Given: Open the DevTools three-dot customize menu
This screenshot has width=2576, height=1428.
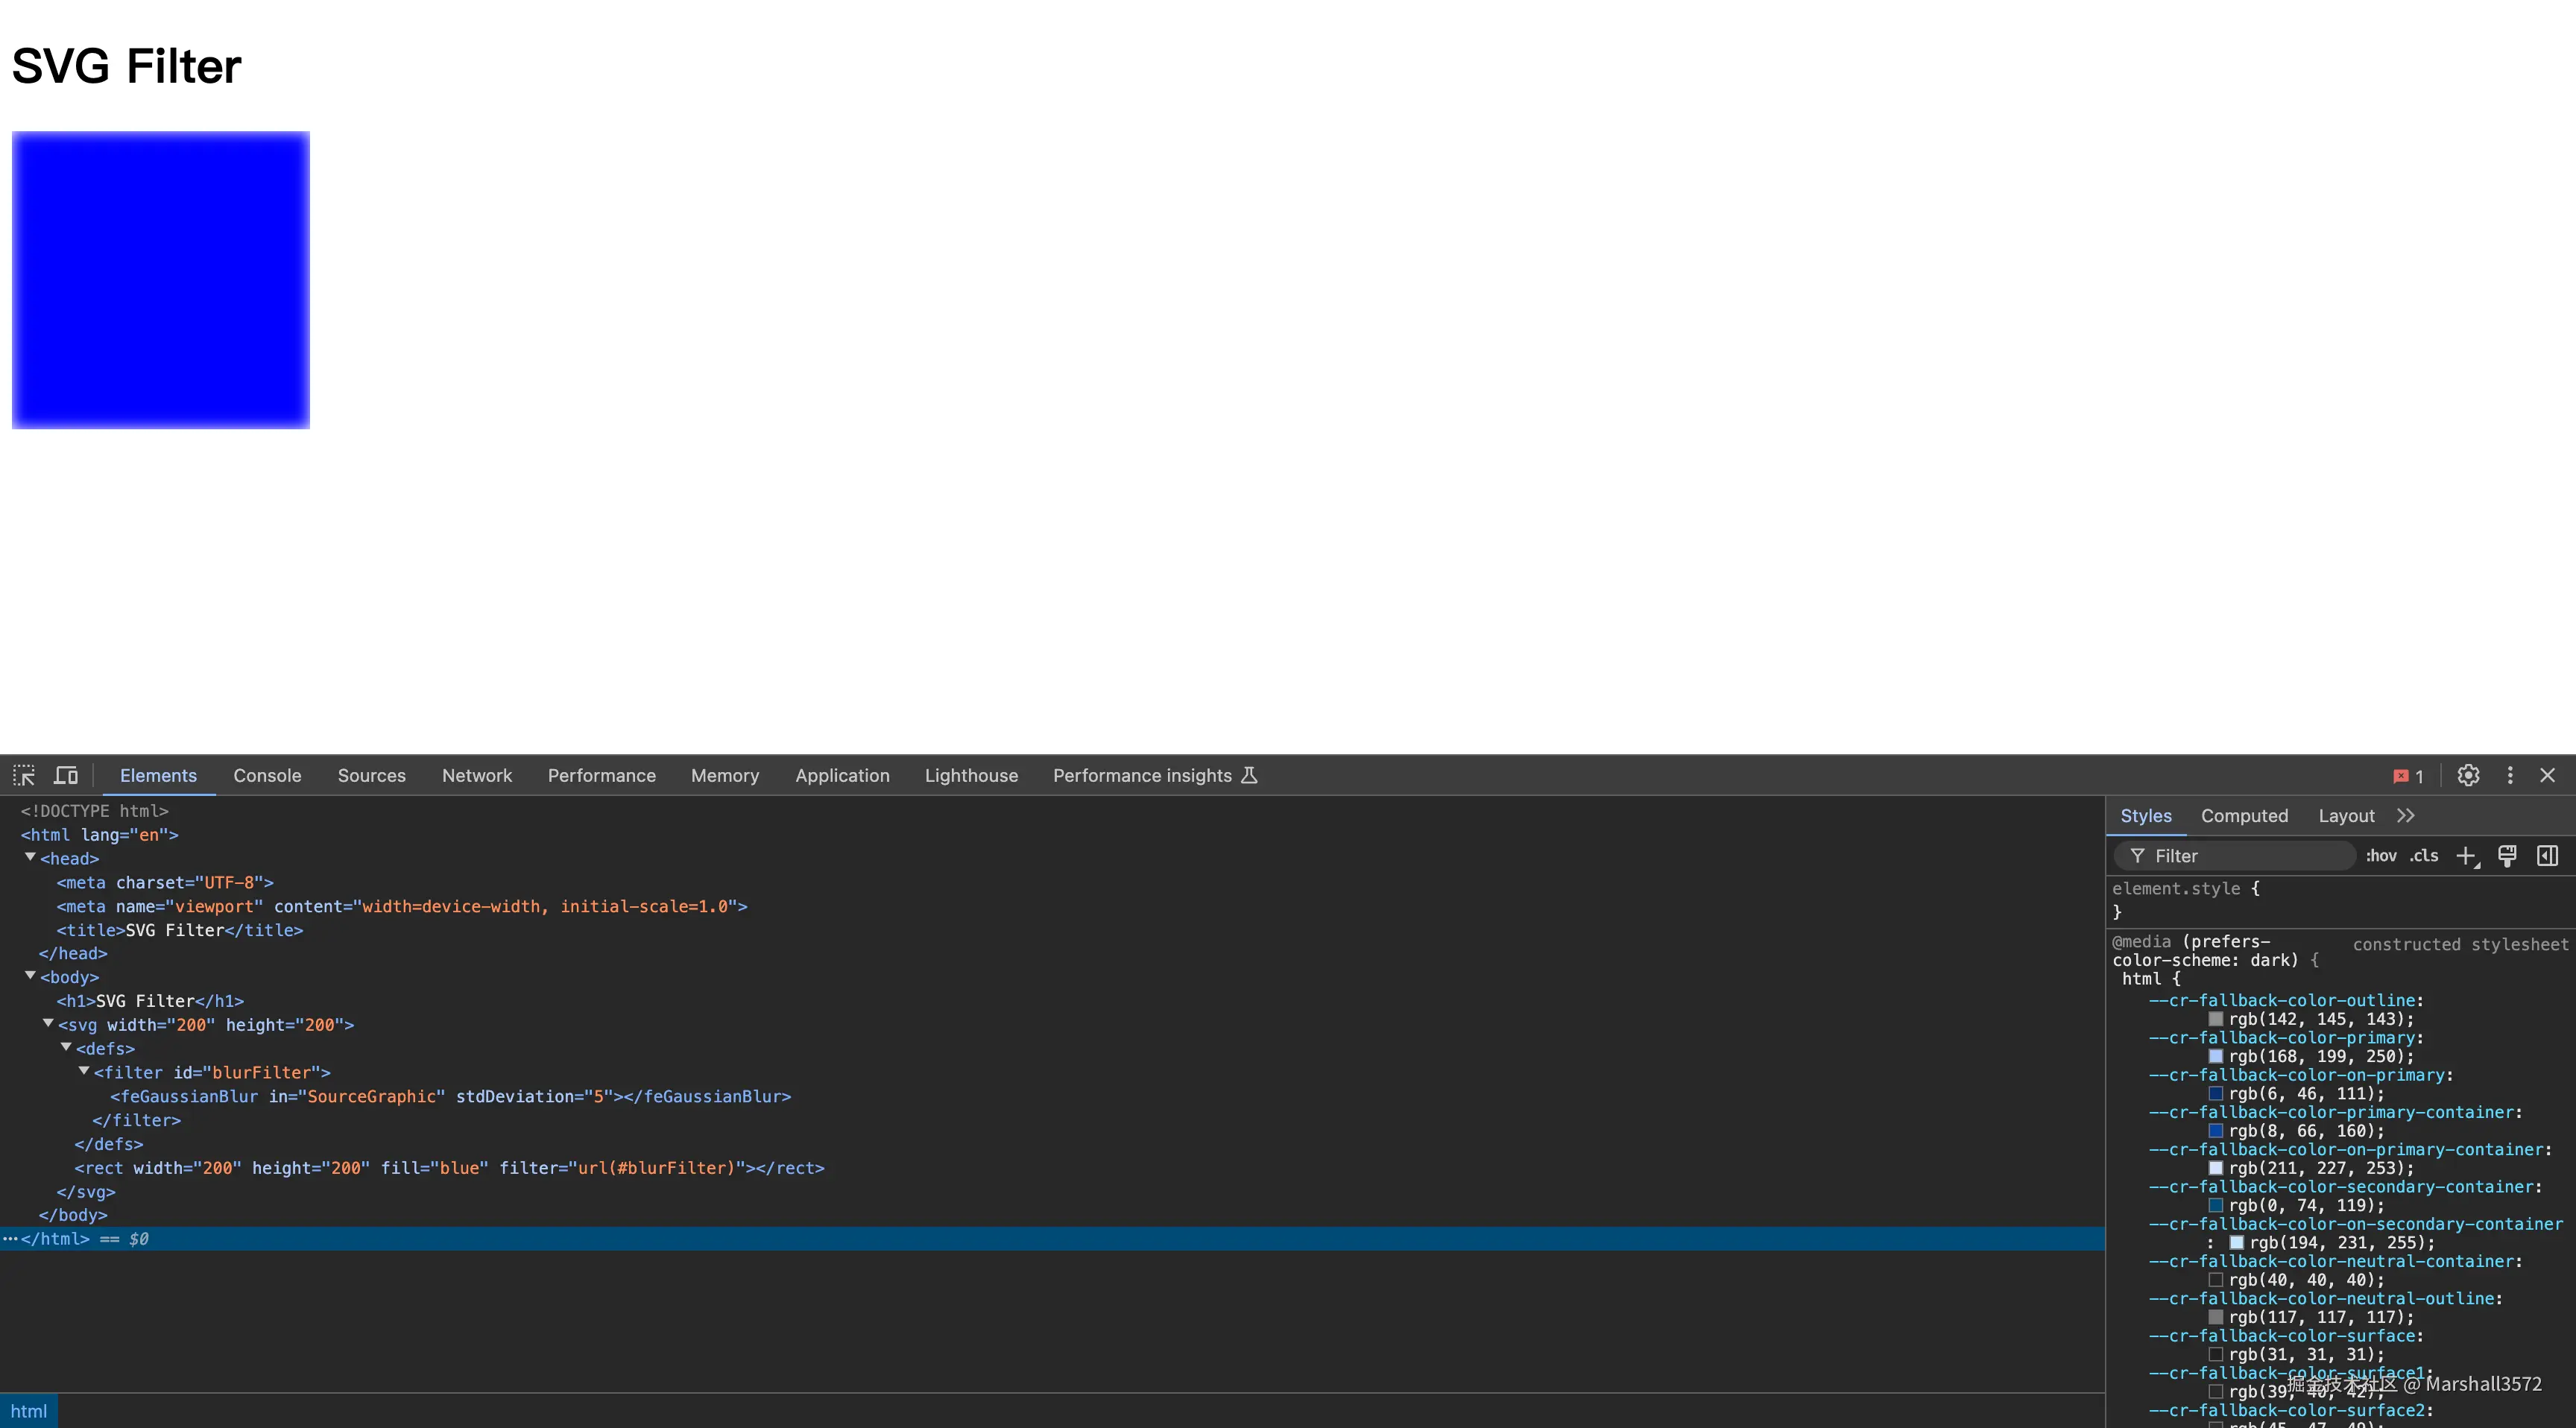Looking at the screenshot, I should (x=2509, y=775).
